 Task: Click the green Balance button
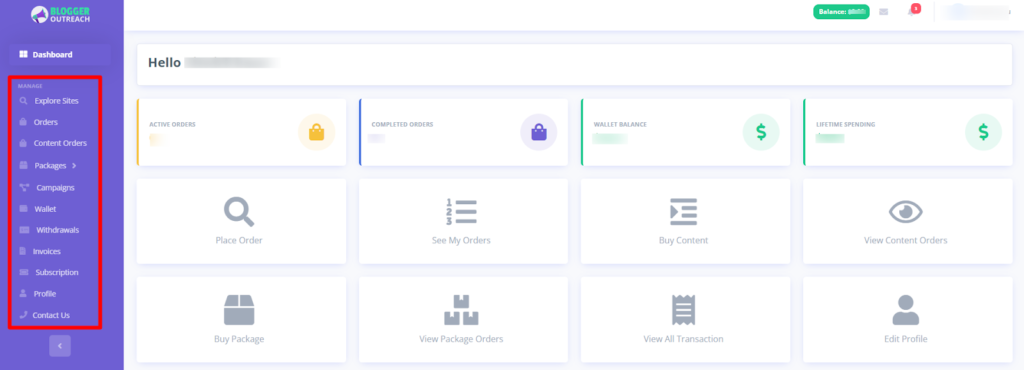tap(841, 12)
